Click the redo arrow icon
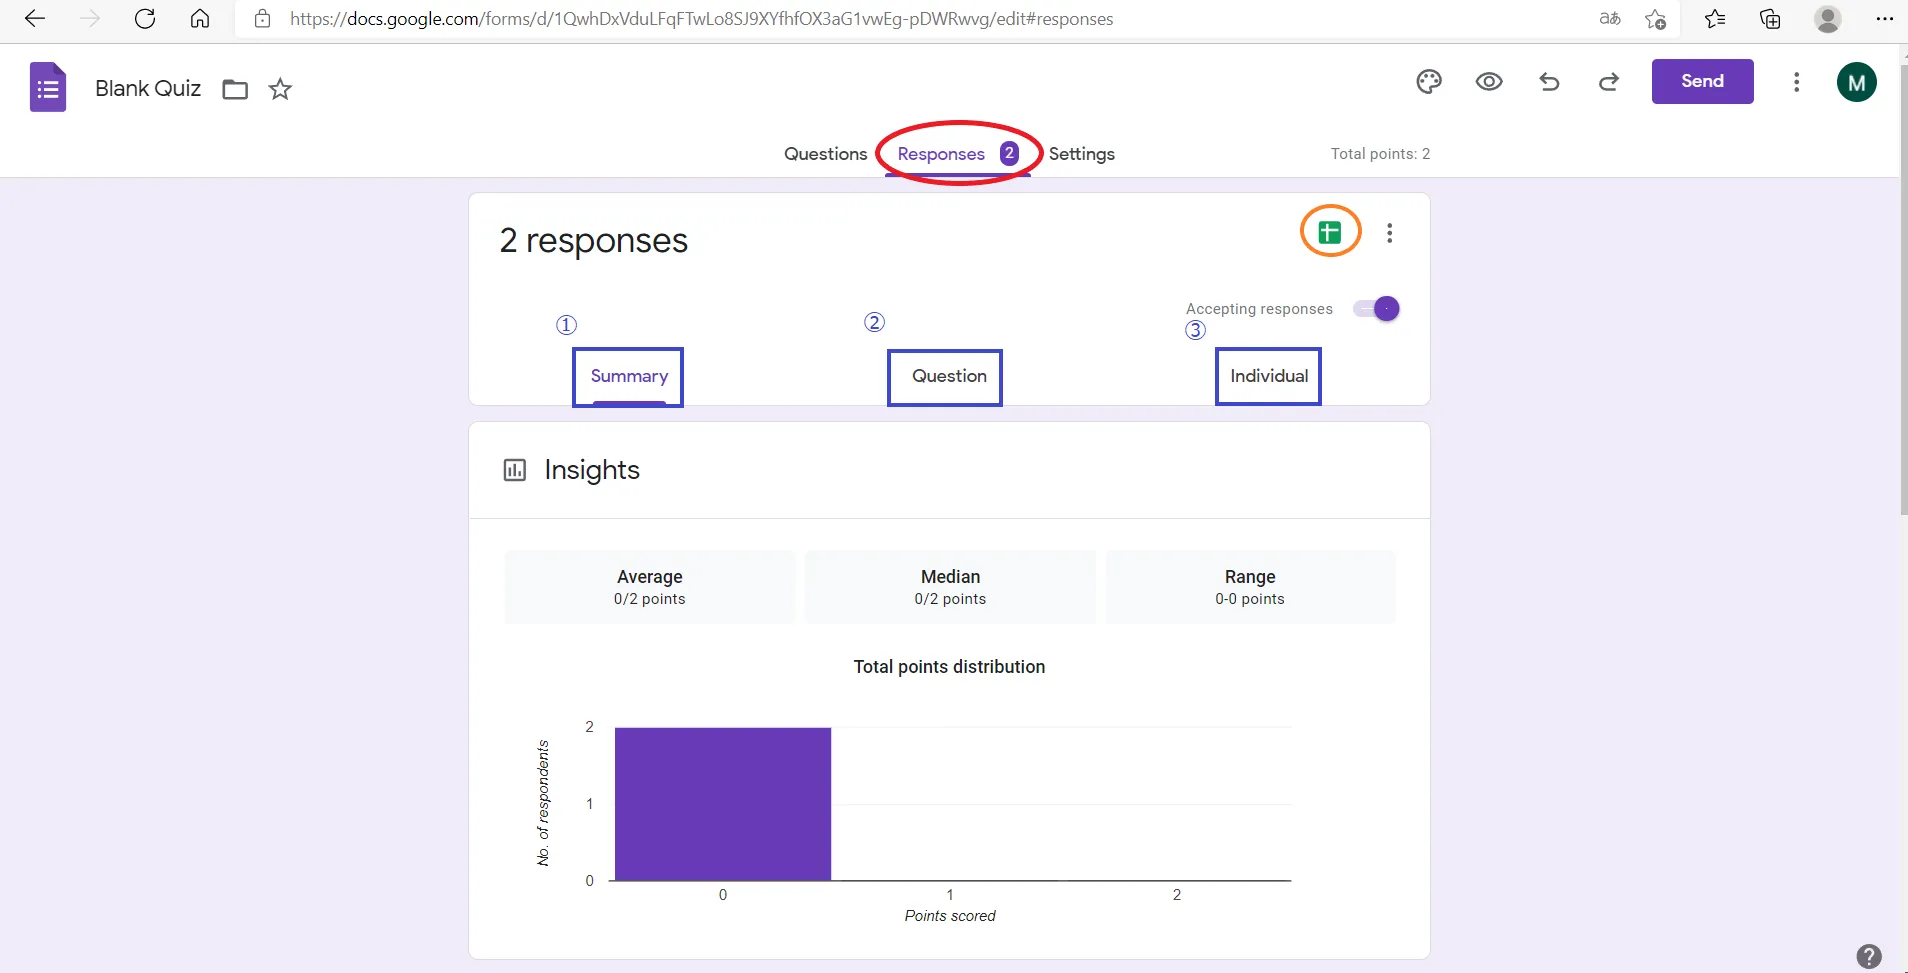 [x=1609, y=82]
